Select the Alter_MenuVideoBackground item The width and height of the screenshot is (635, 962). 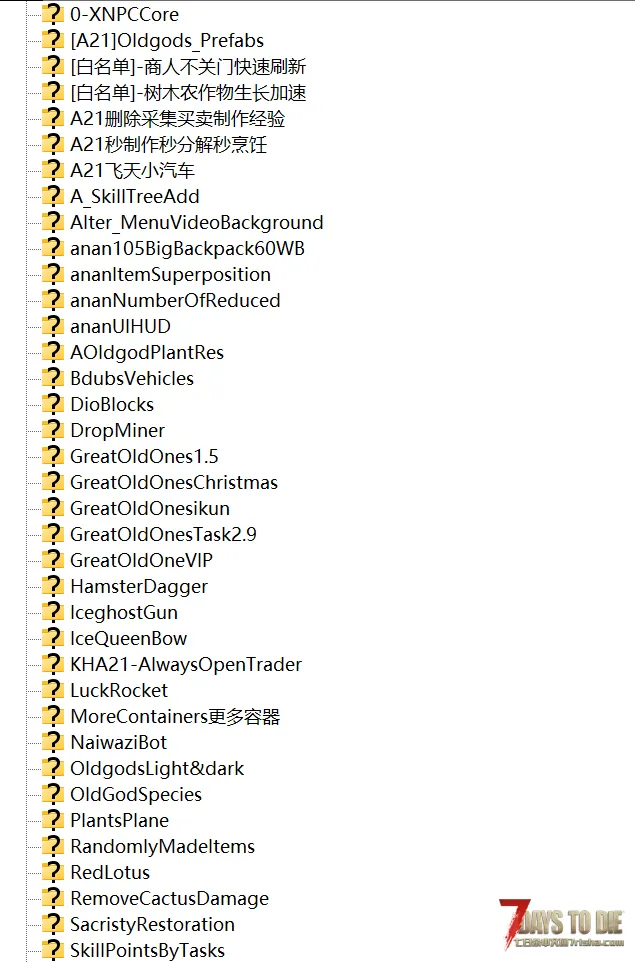click(x=196, y=222)
